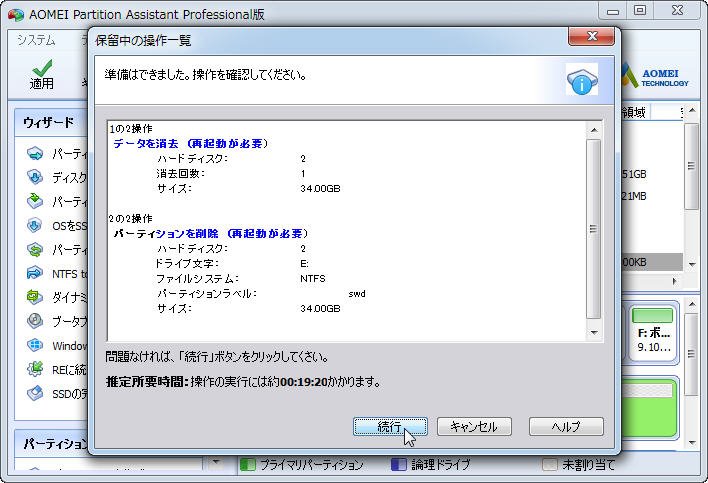The height and width of the screenshot is (483, 708).
Task: Click the キャンセル button in the dialog
Action: tap(474, 427)
